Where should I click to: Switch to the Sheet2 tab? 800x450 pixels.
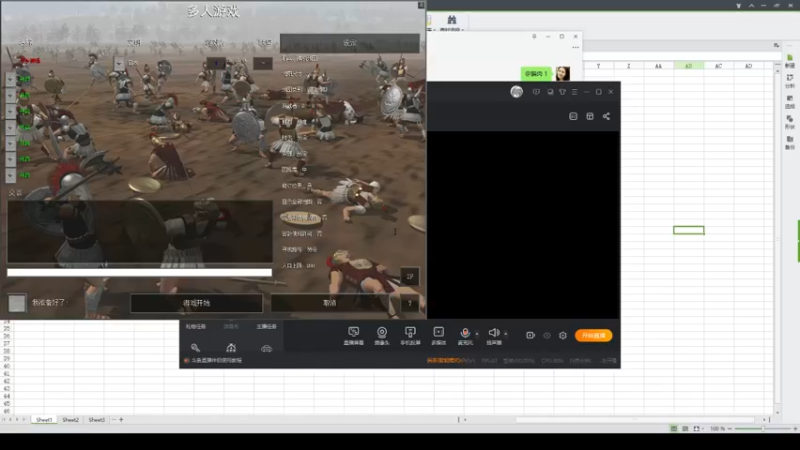pyautogui.click(x=70, y=419)
